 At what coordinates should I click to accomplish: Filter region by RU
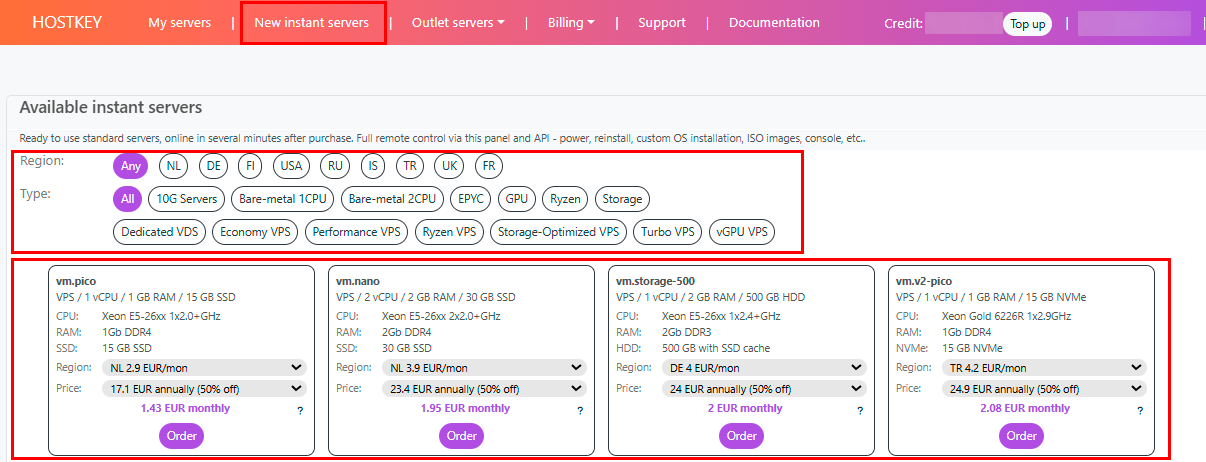coord(335,166)
